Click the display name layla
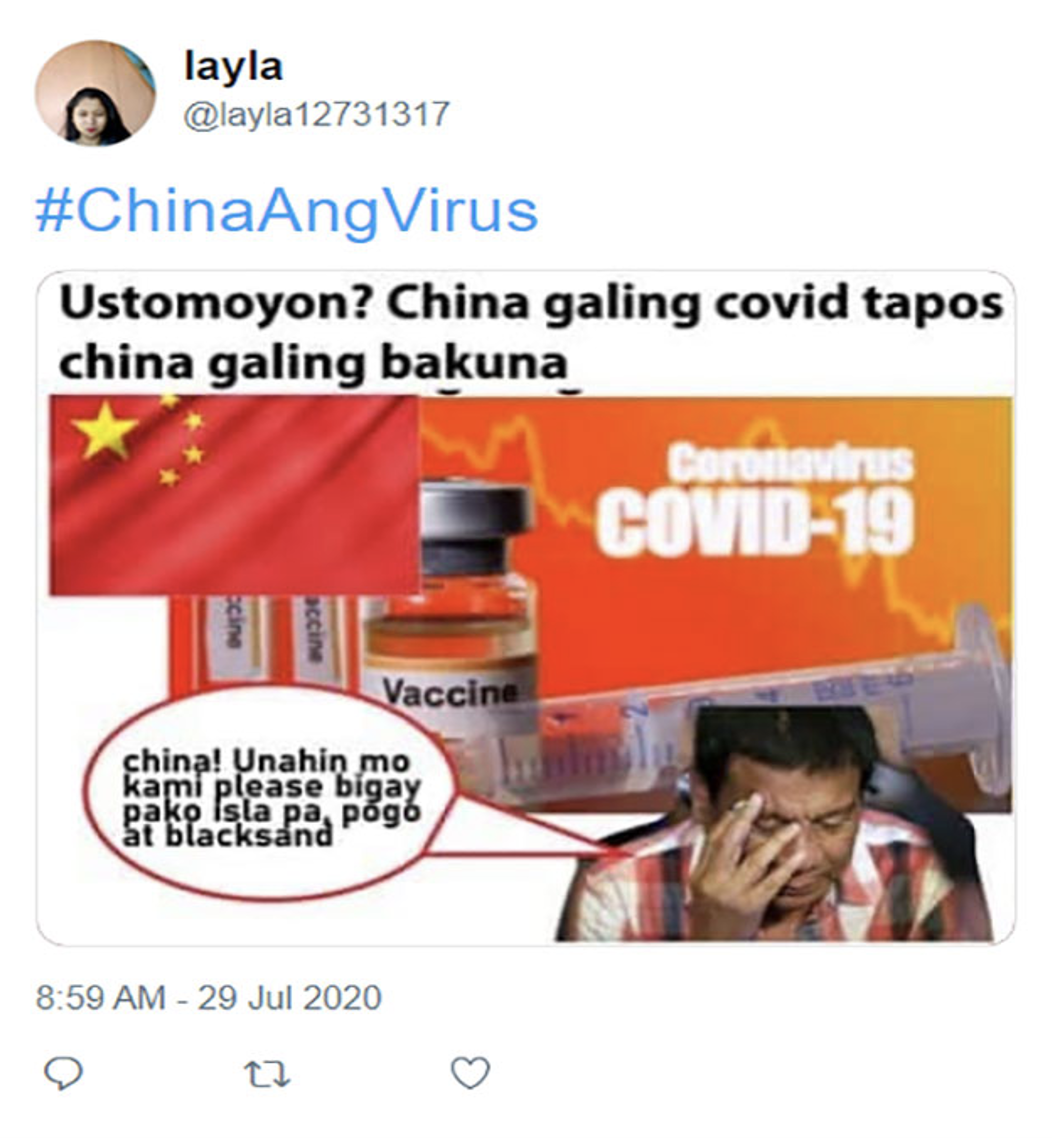Image resolution: width=1052 pixels, height=1138 pixels. pyautogui.click(x=233, y=66)
